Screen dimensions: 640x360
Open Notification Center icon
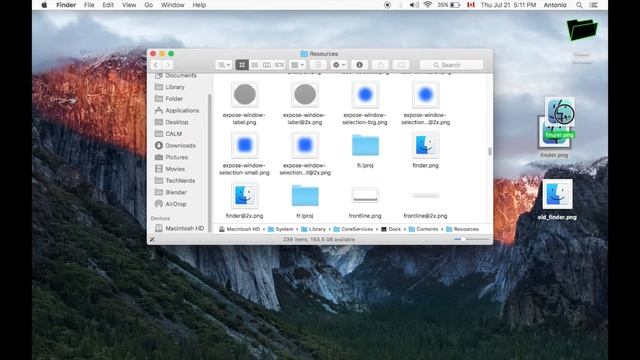click(594, 5)
